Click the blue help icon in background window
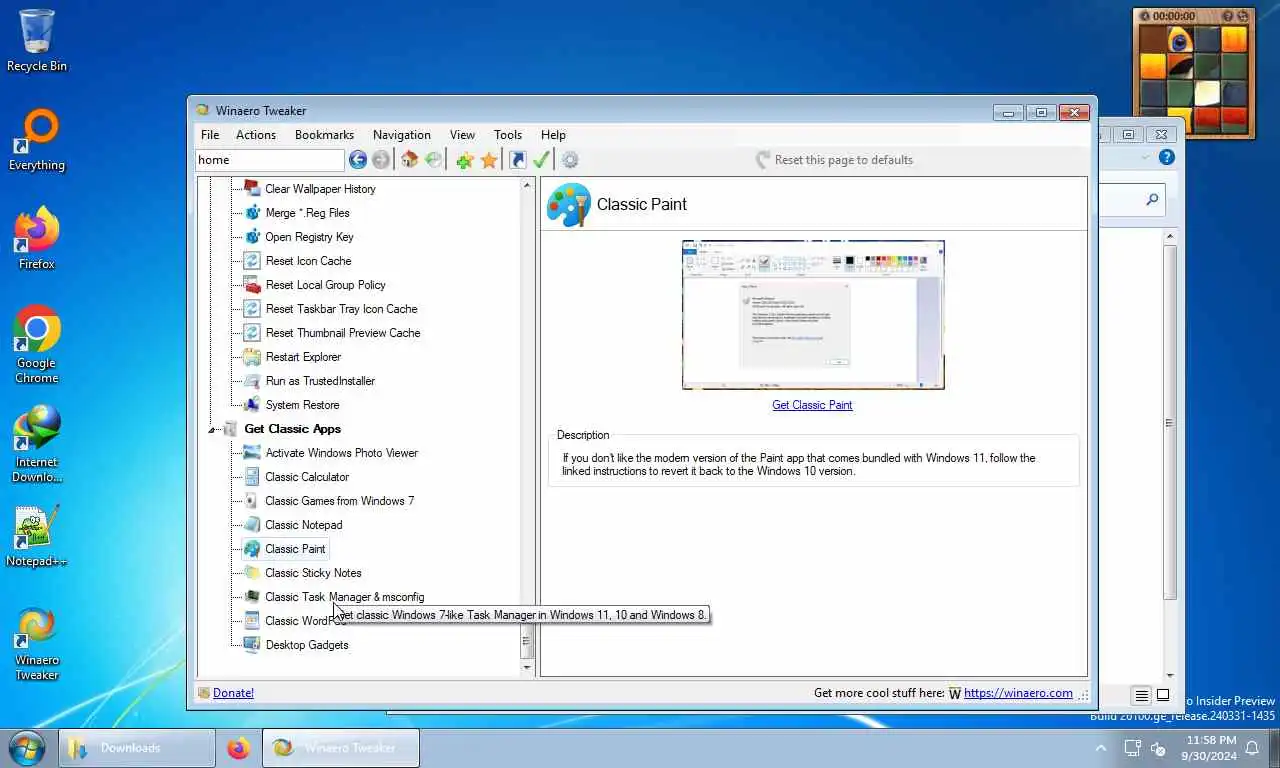Screen dimensions: 1280x768 tap(1166, 158)
